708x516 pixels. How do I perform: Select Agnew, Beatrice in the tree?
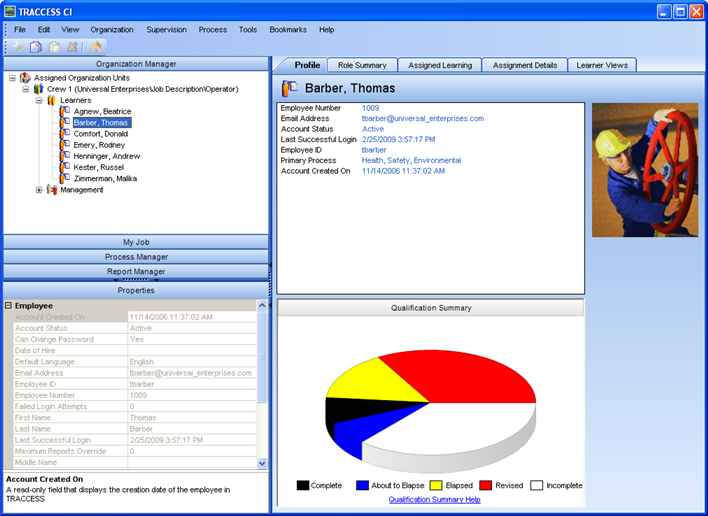(102, 111)
